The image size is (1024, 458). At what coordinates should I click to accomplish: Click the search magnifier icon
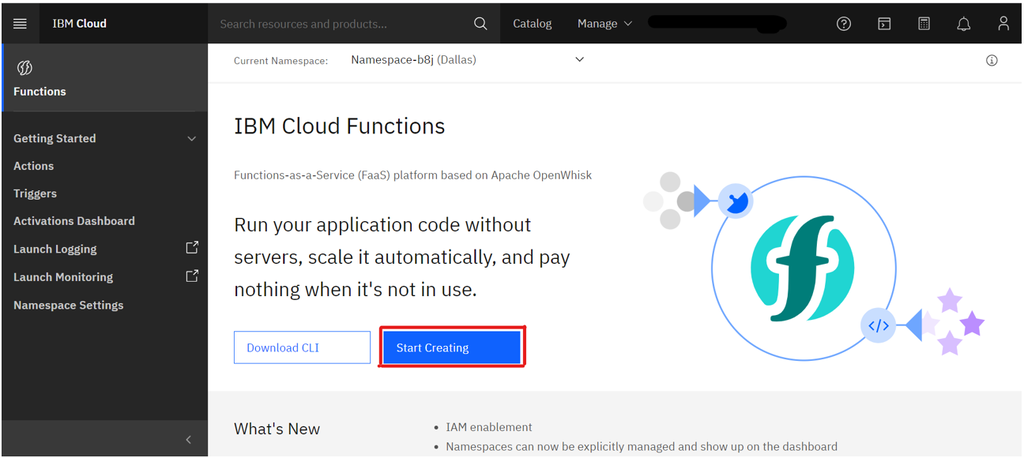480,24
